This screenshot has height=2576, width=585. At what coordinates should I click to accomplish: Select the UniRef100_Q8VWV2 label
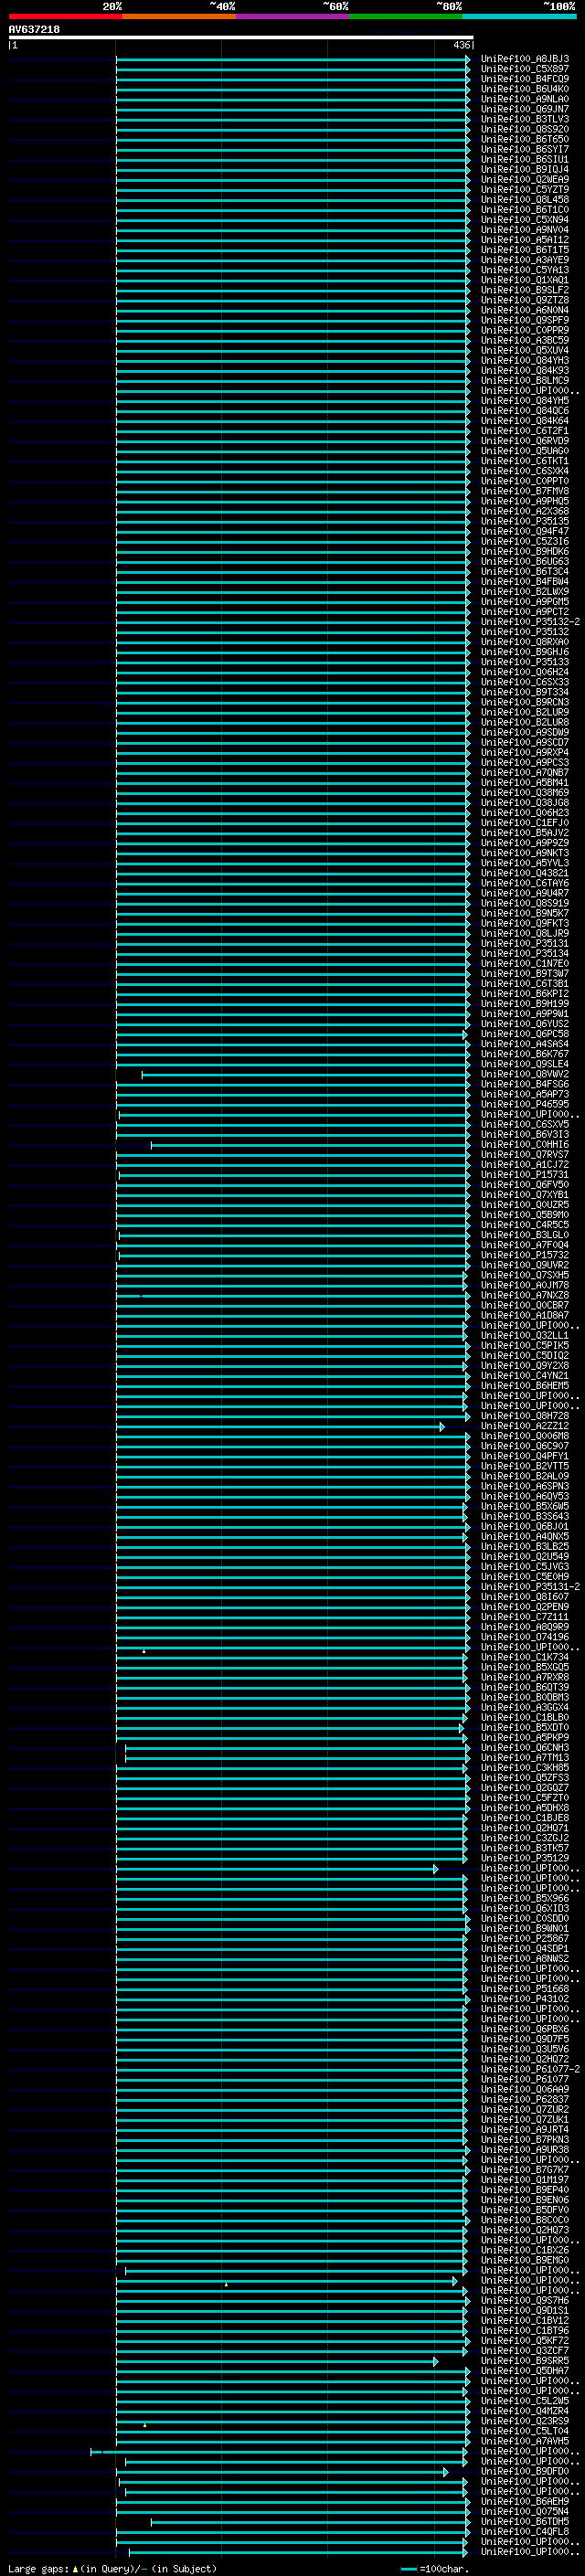pos(524,1074)
